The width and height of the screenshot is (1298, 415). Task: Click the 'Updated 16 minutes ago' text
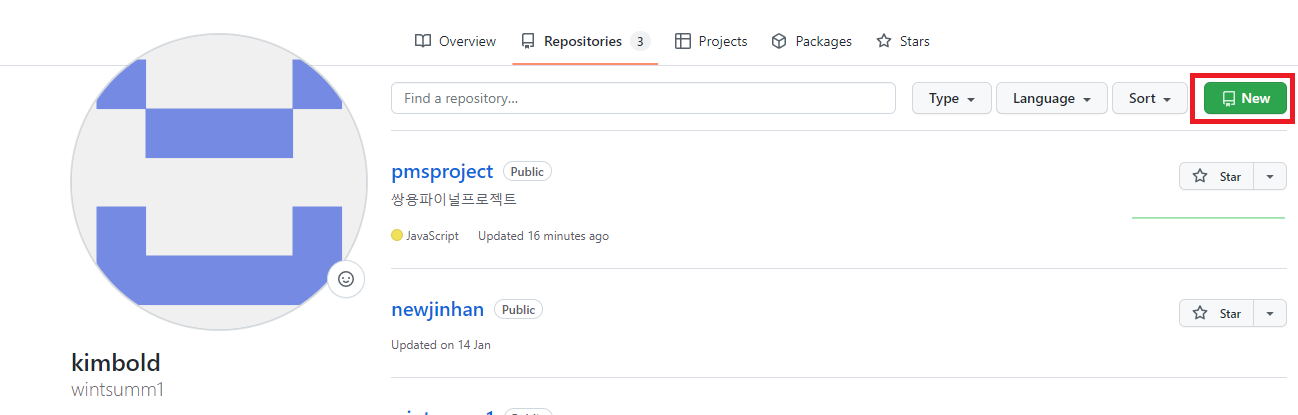(543, 236)
